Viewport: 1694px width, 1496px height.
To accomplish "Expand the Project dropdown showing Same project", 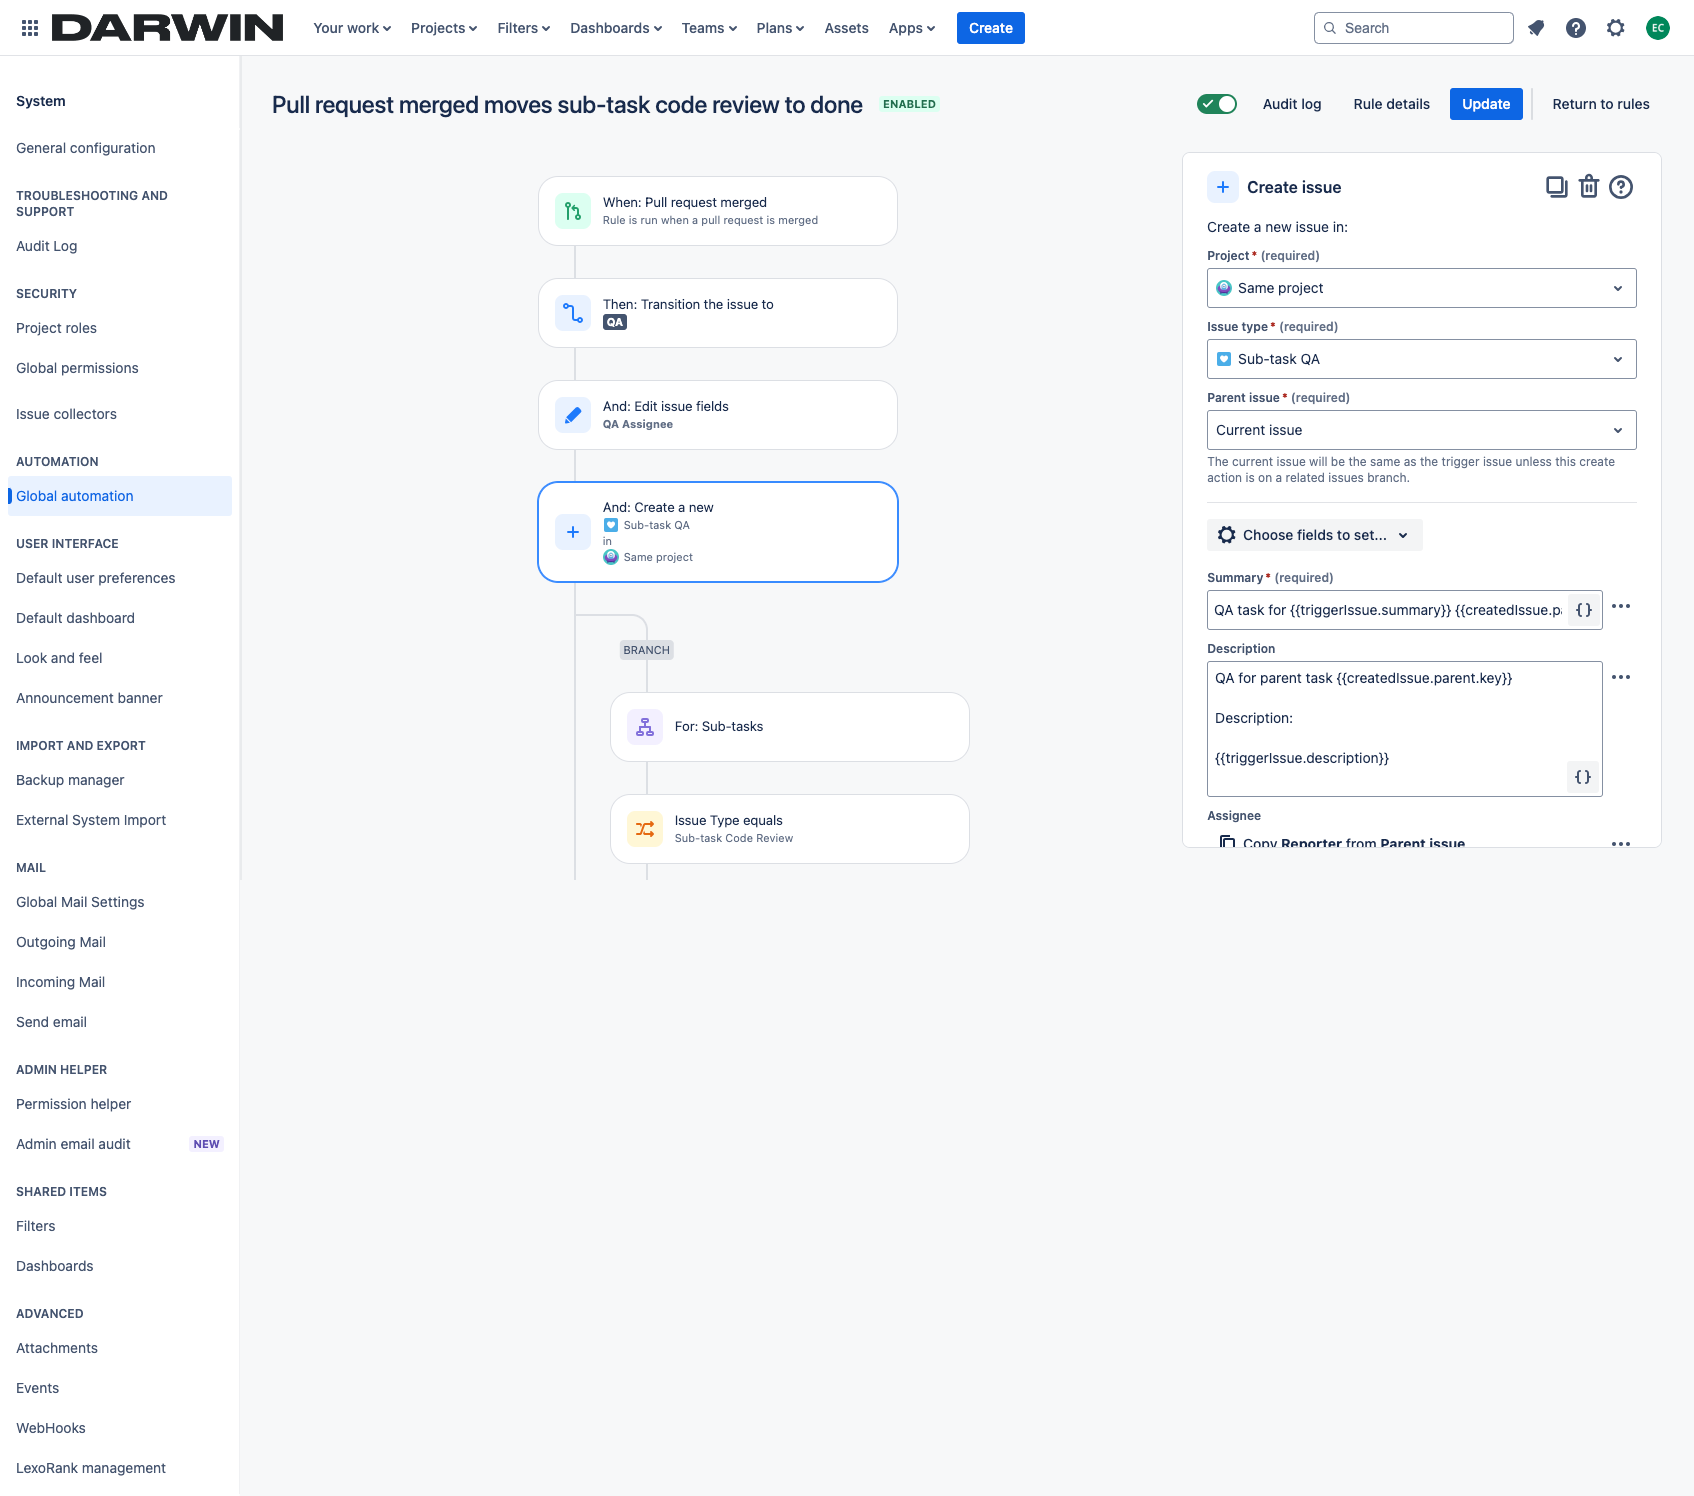I will (x=1422, y=288).
